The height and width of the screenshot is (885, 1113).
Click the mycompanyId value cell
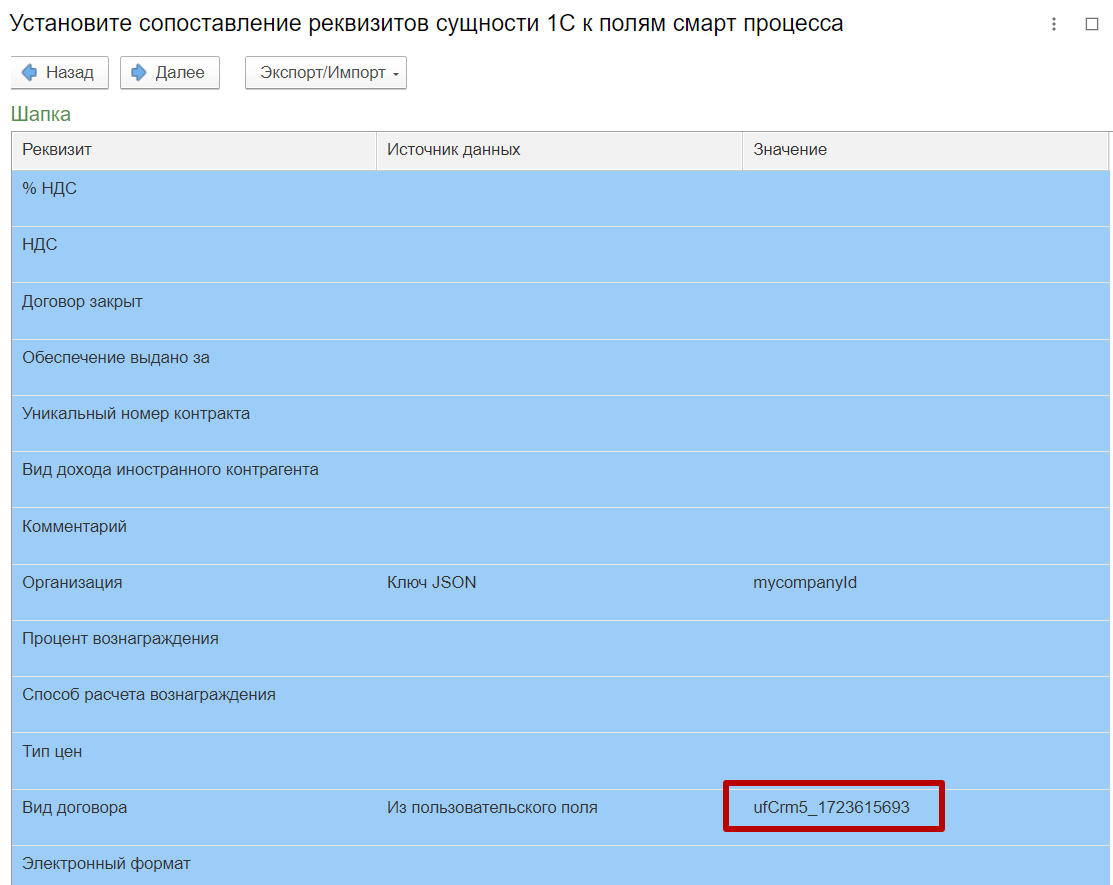(x=805, y=583)
